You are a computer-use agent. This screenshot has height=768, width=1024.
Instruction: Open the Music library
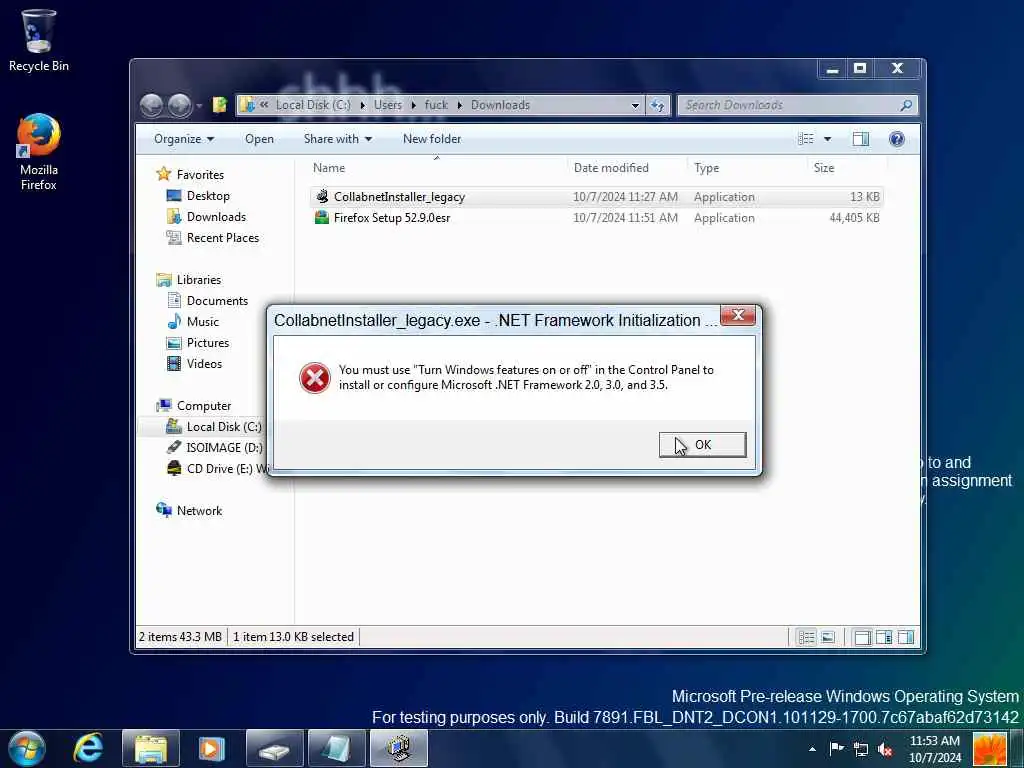[x=202, y=321]
